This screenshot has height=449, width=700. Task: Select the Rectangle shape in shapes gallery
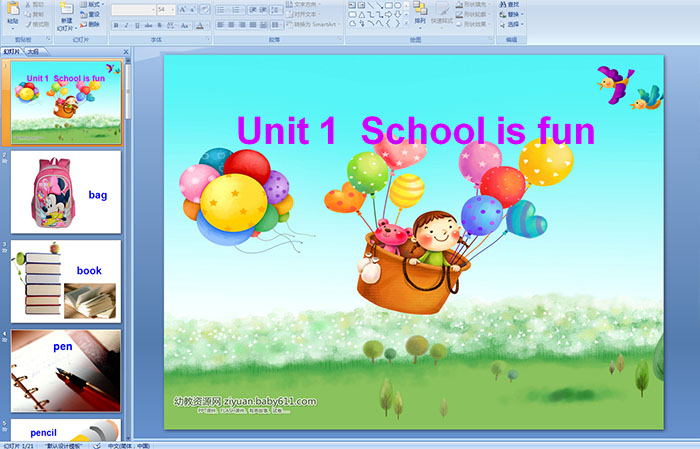point(389,5)
